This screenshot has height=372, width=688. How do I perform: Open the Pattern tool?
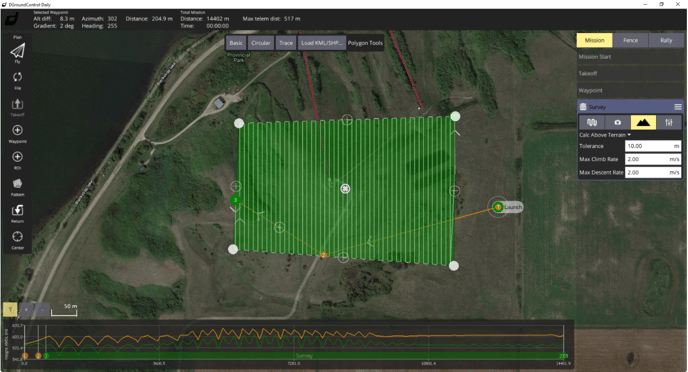pyautogui.click(x=18, y=183)
